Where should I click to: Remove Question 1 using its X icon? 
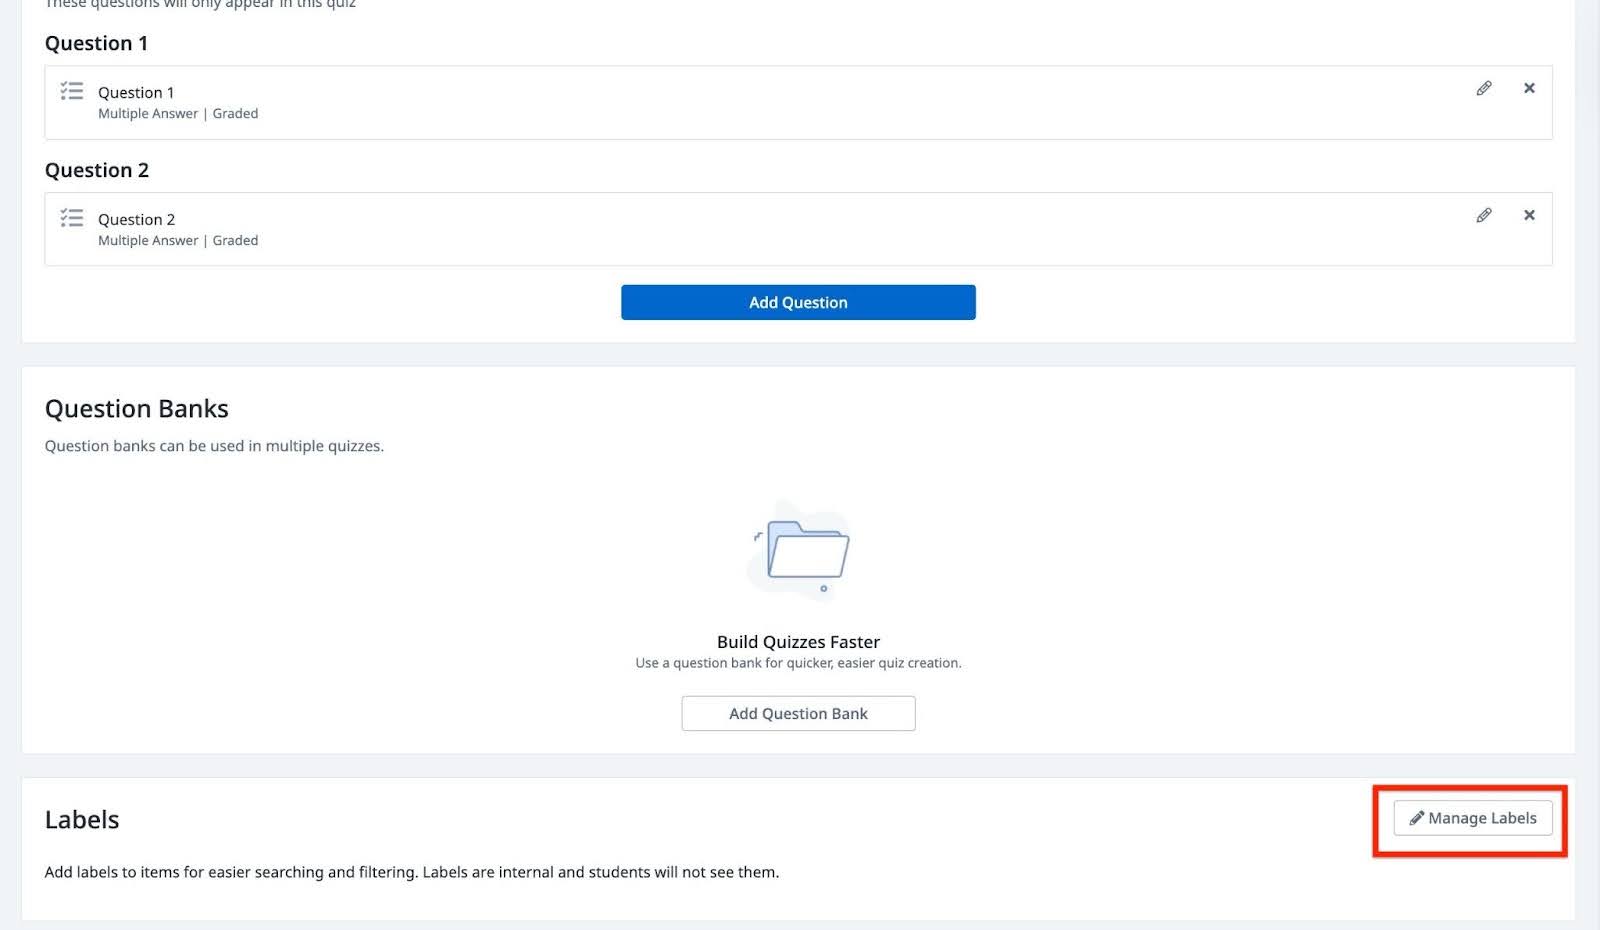coord(1530,88)
